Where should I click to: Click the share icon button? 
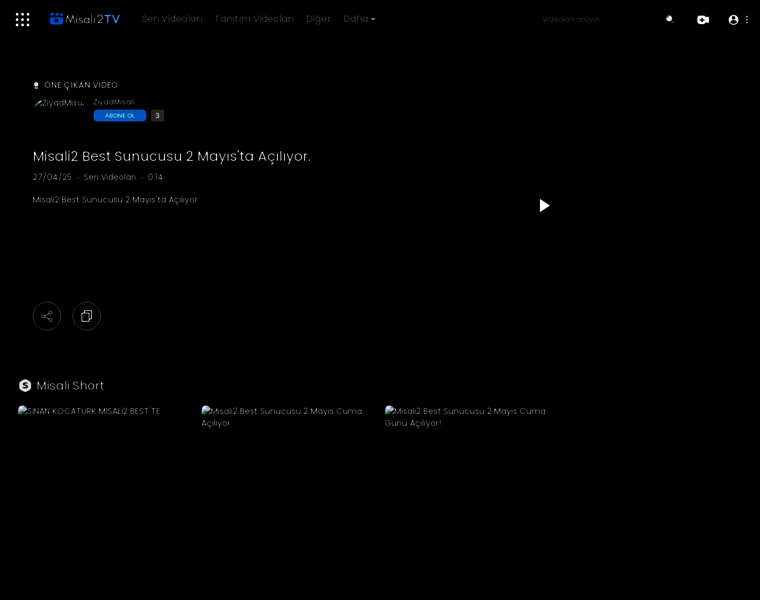47,316
